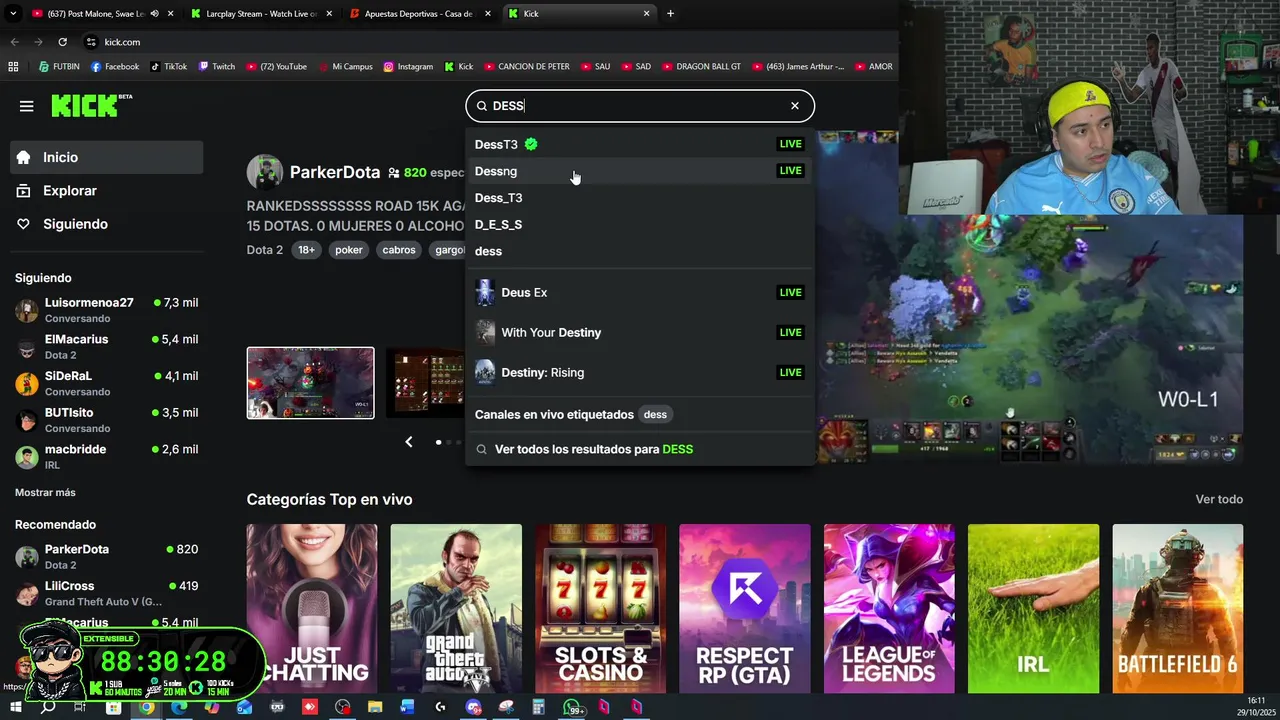Select D_E_S_S search suggestion
Screen dimensions: 1280x720
[640, 224]
